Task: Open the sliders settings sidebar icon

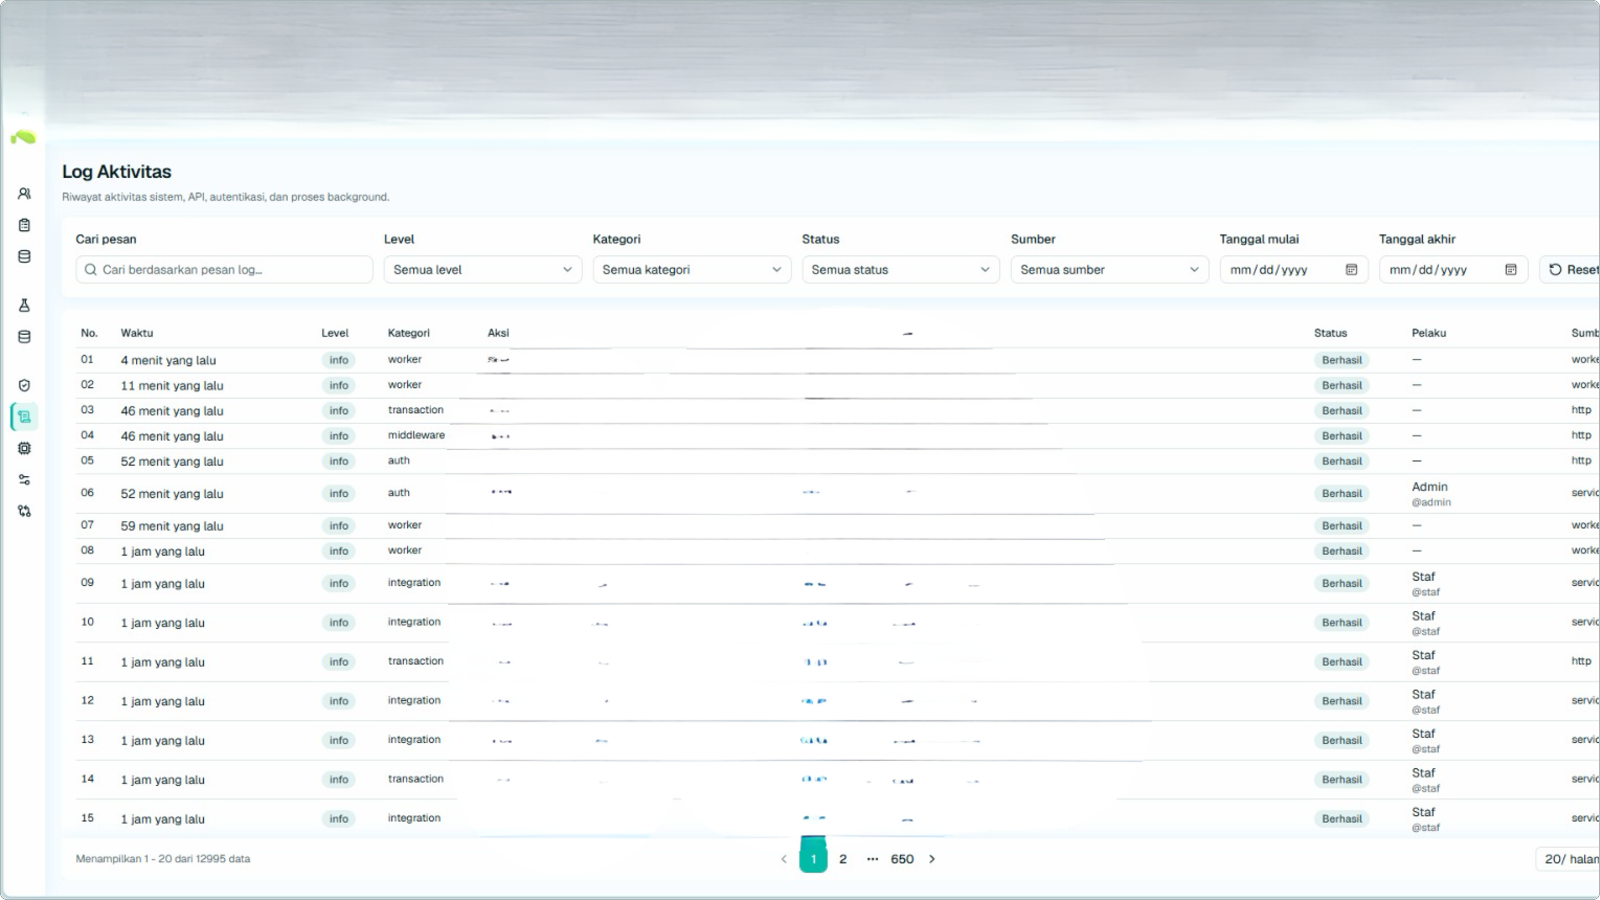Action: 24,480
